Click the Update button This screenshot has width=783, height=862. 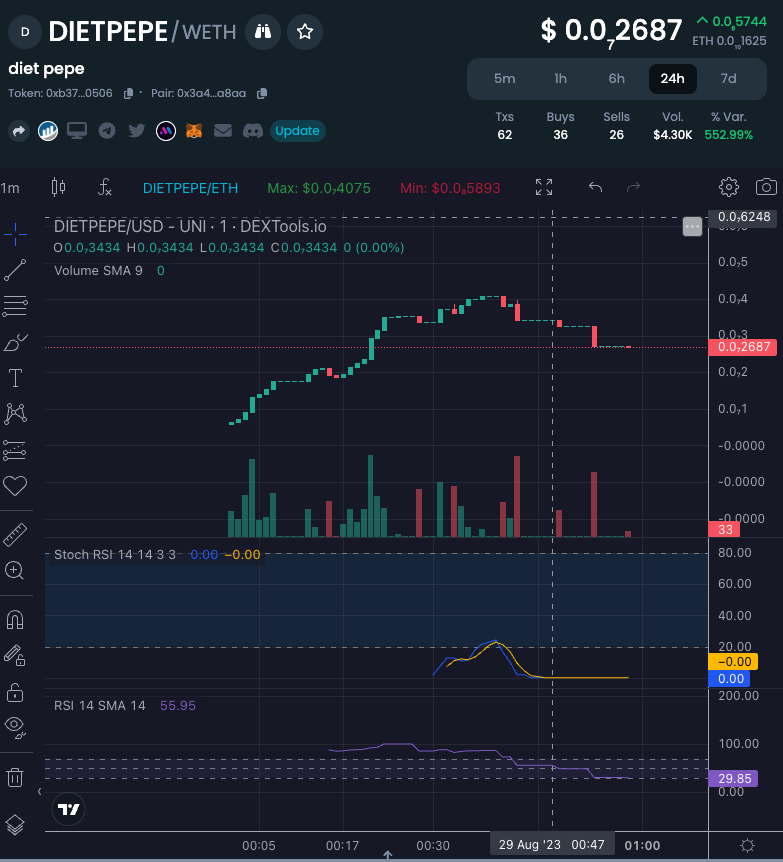297,131
